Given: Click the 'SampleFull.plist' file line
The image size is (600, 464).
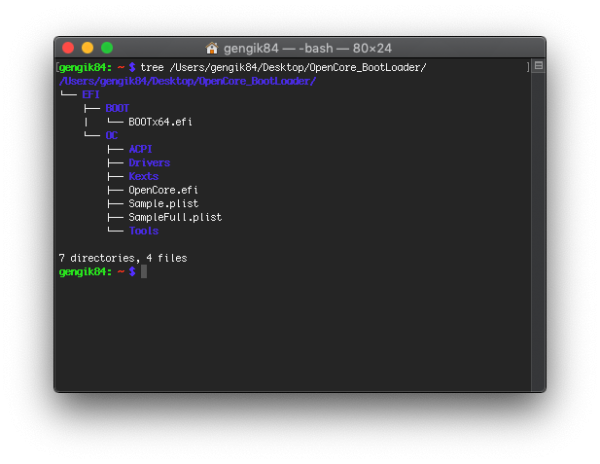Looking at the screenshot, I should click(175, 217).
